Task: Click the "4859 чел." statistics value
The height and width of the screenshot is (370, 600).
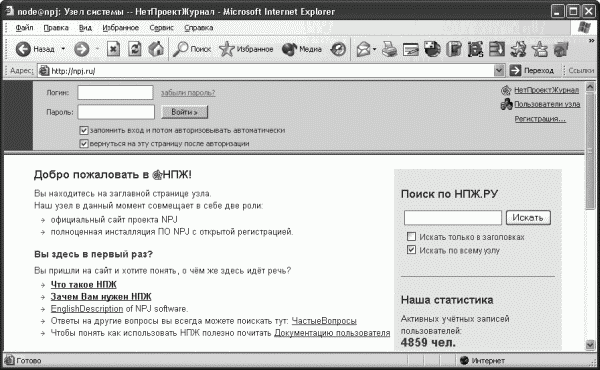Action: click(428, 342)
